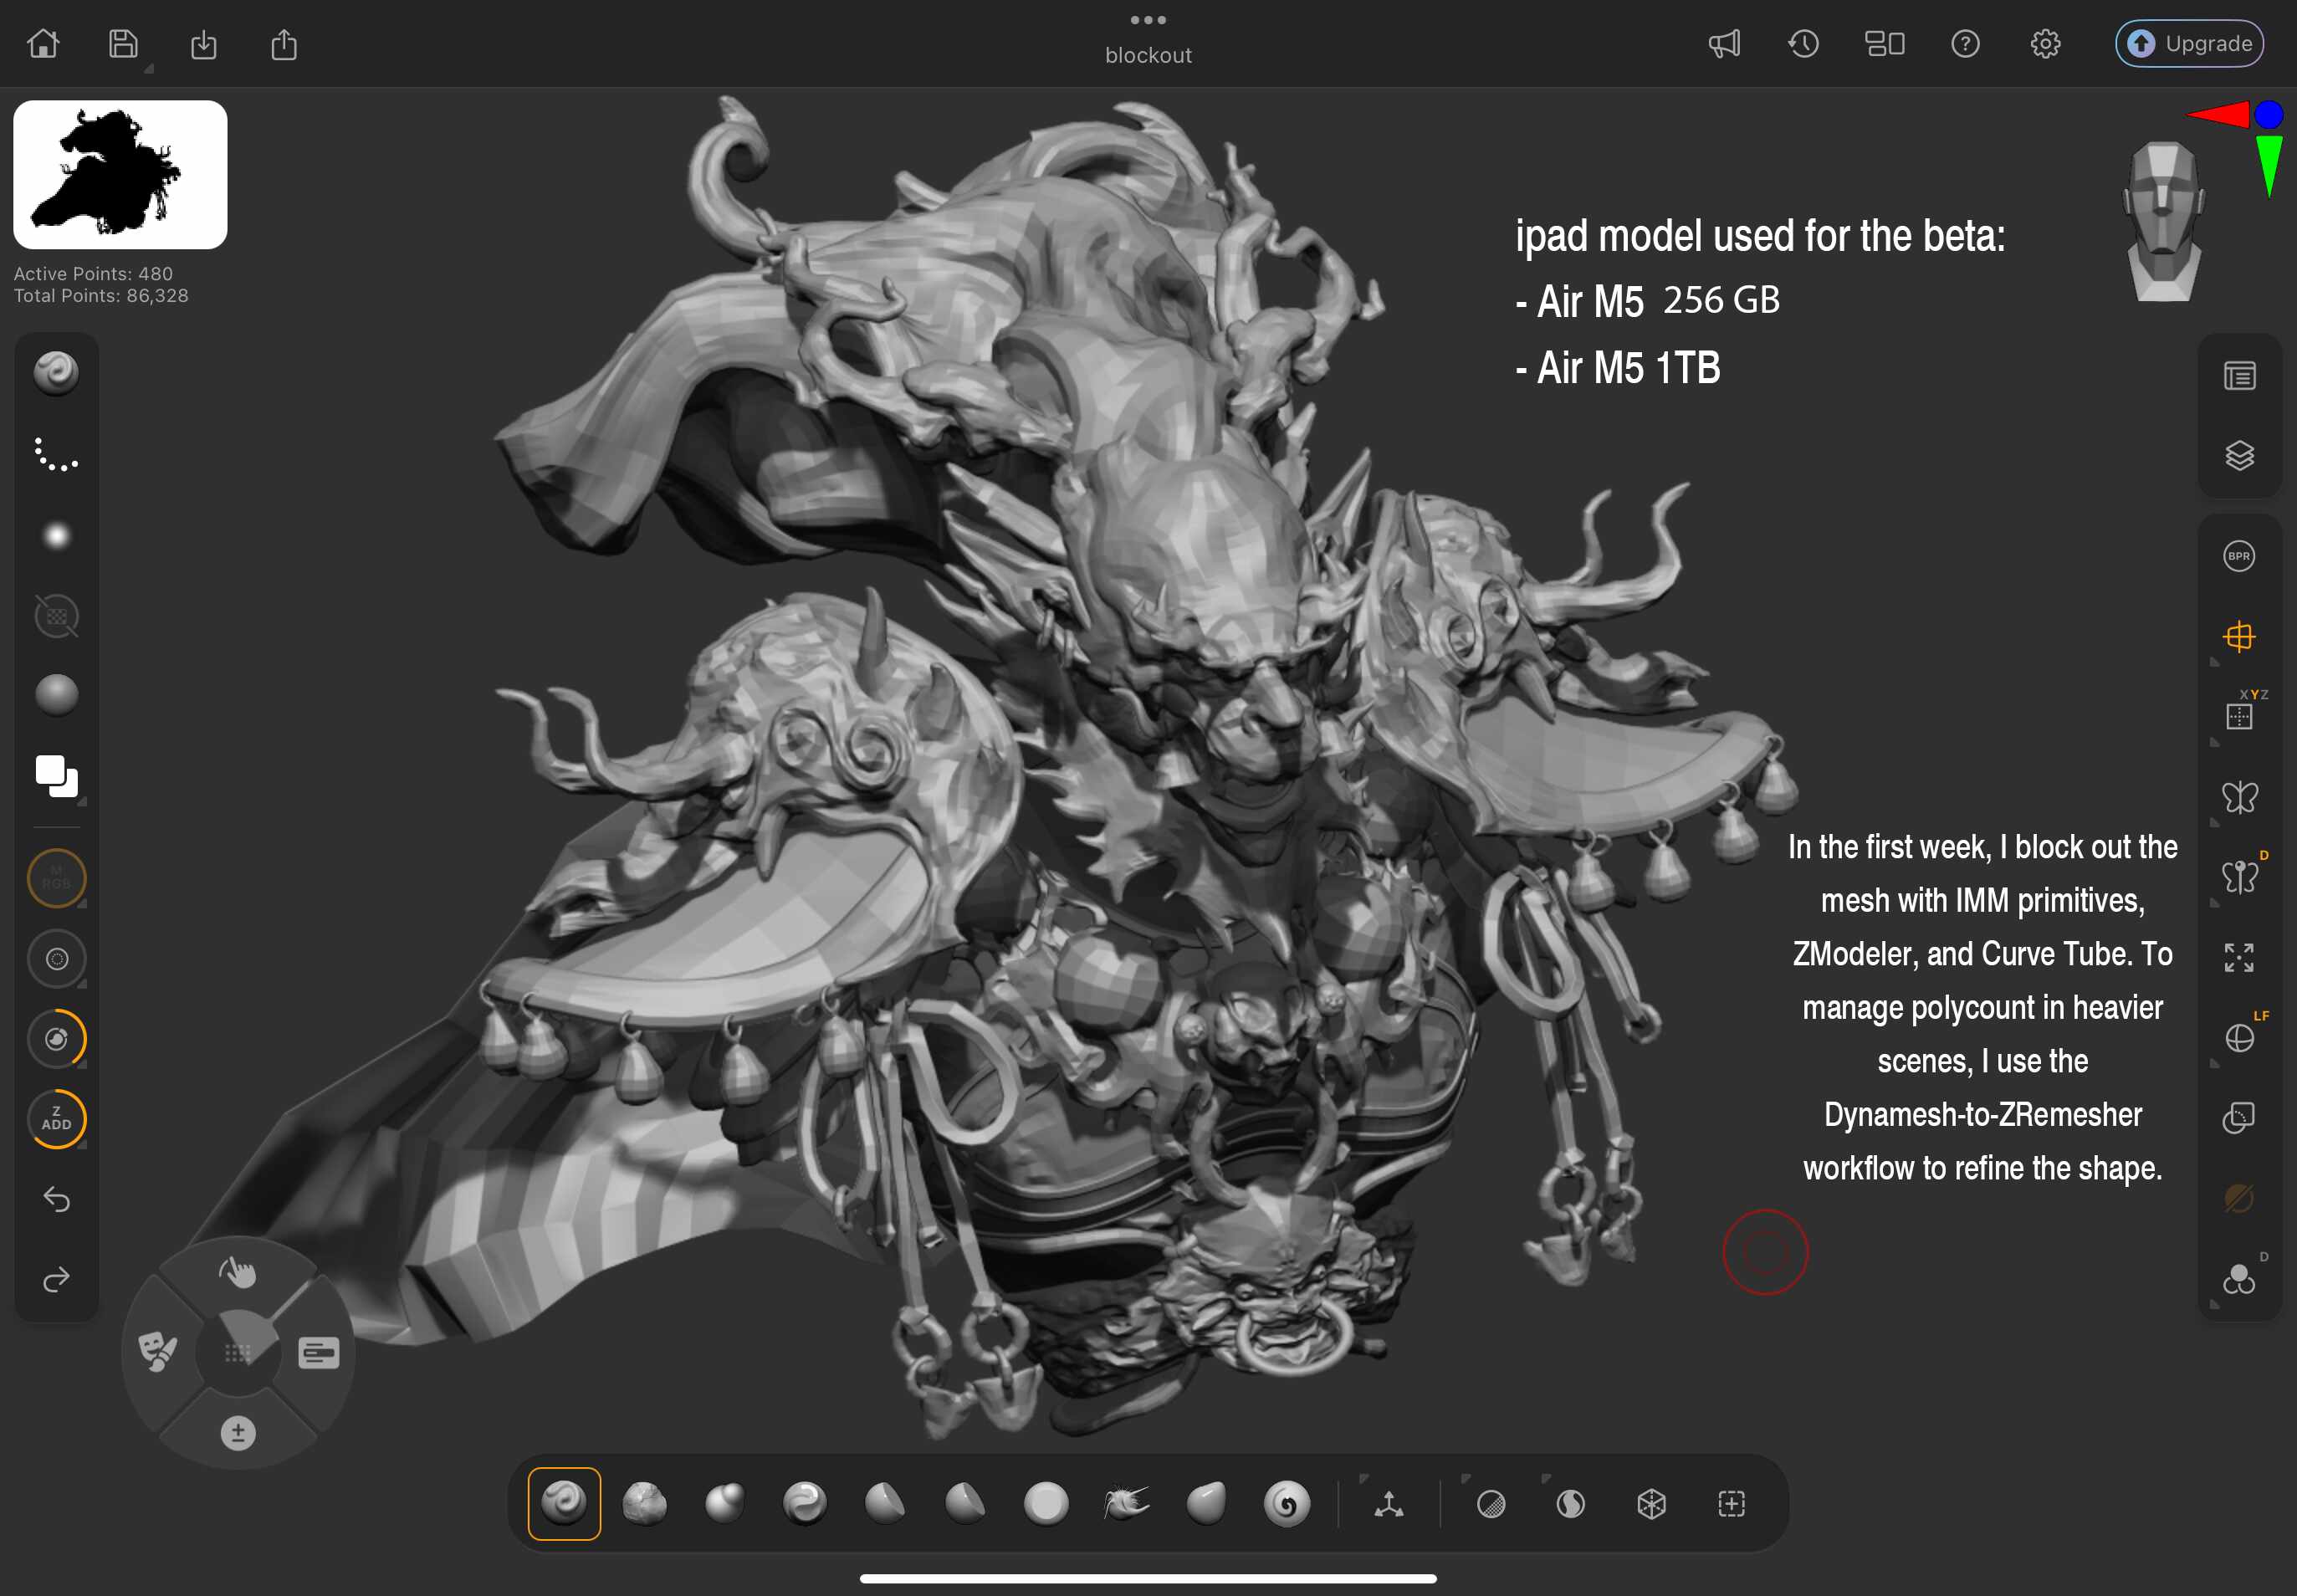The image size is (2297, 1596).
Task: Toggle Zadd sculpting mode
Action: click(56, 1118)
